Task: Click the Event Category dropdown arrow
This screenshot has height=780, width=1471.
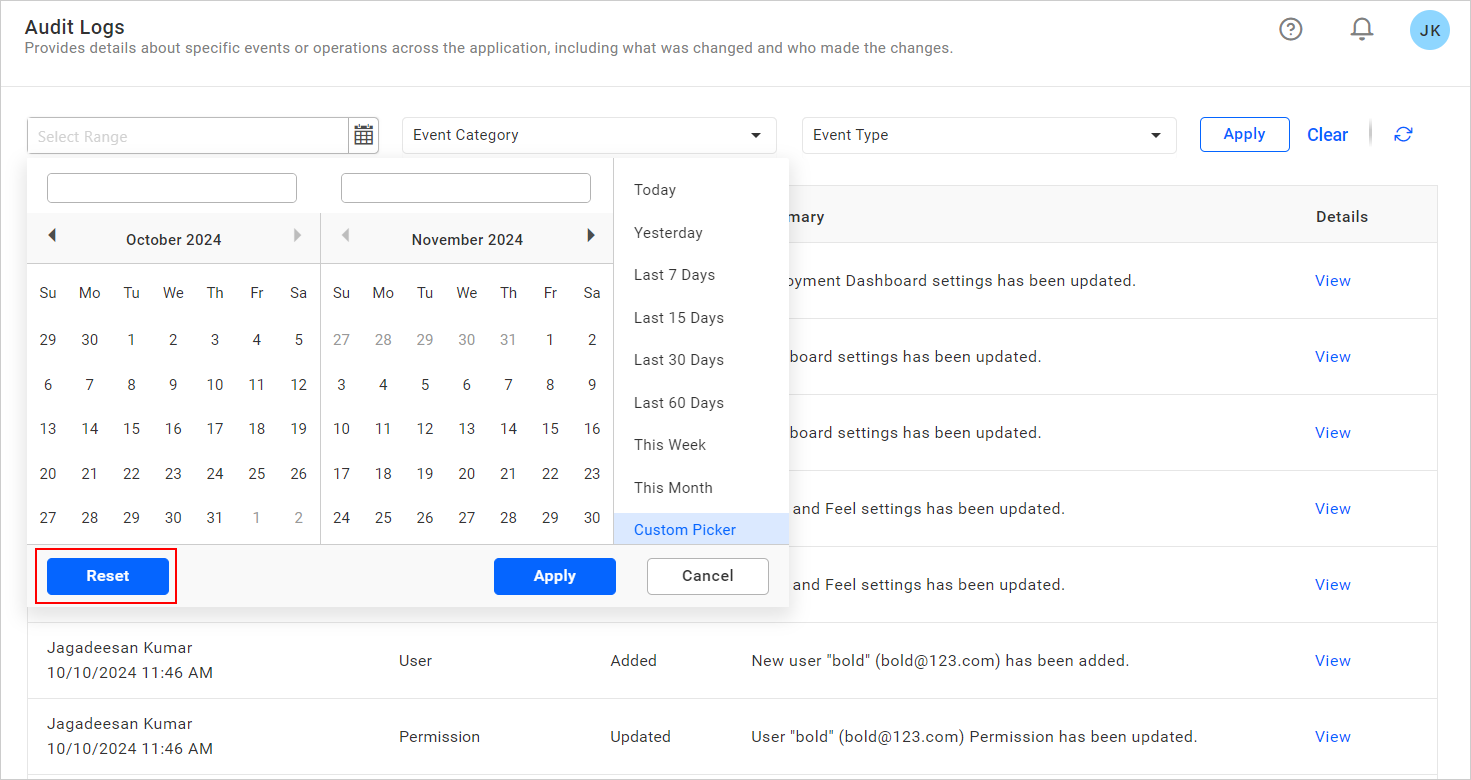Action: [755, 134]
